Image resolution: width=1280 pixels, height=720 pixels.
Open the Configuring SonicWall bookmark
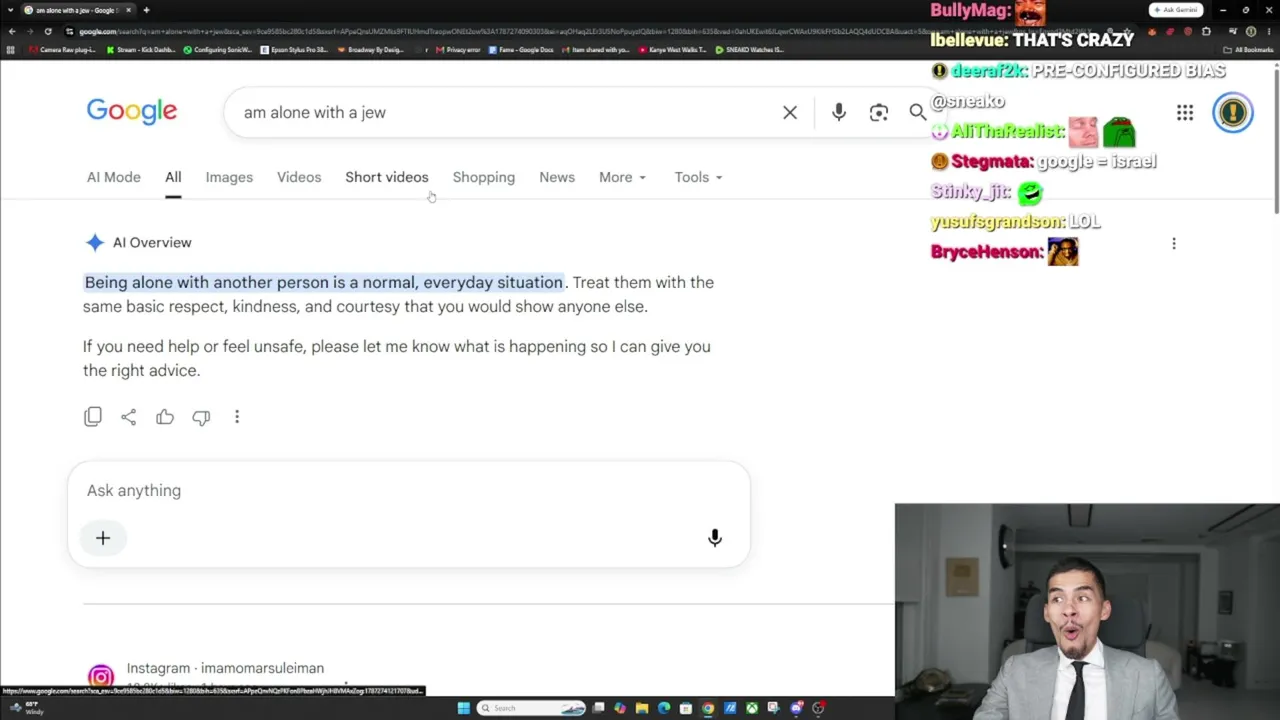click(218, 49)
